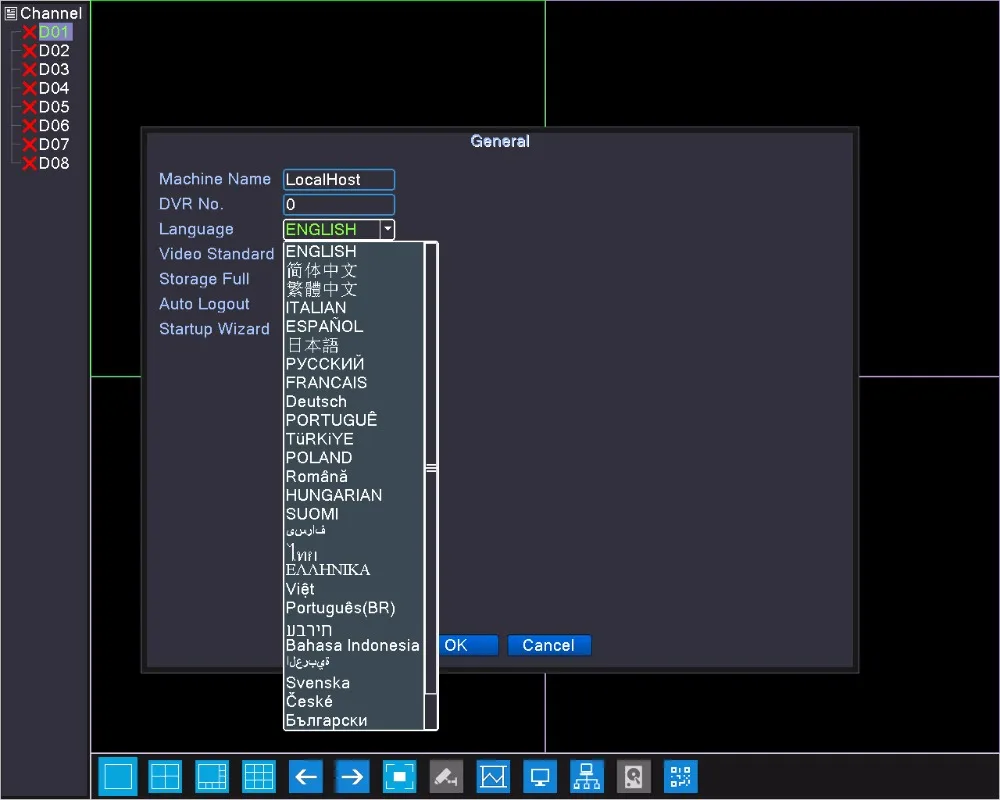Switch to single-view layout icon
Screen dimensions: 1000x800
point(118,776)
